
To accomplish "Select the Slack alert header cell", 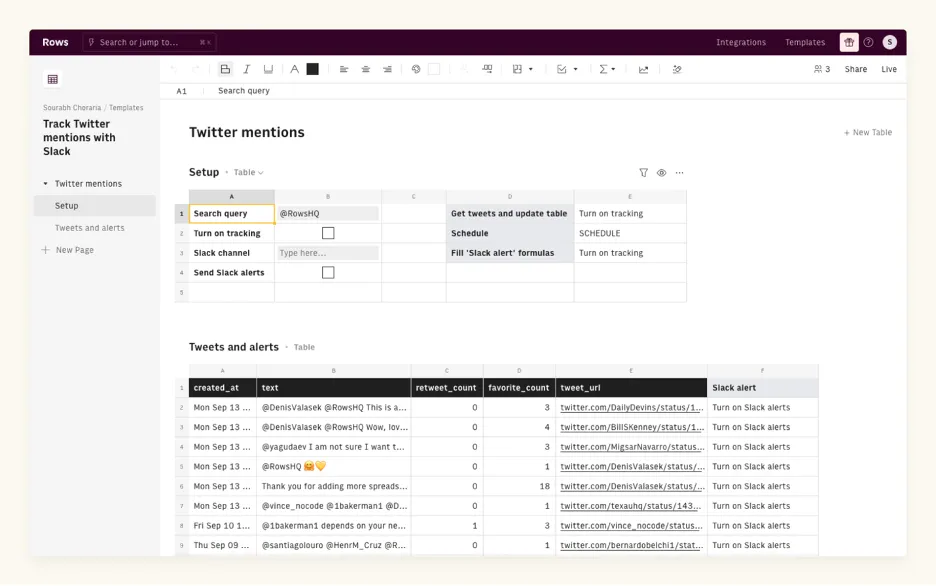I will 762,388.
